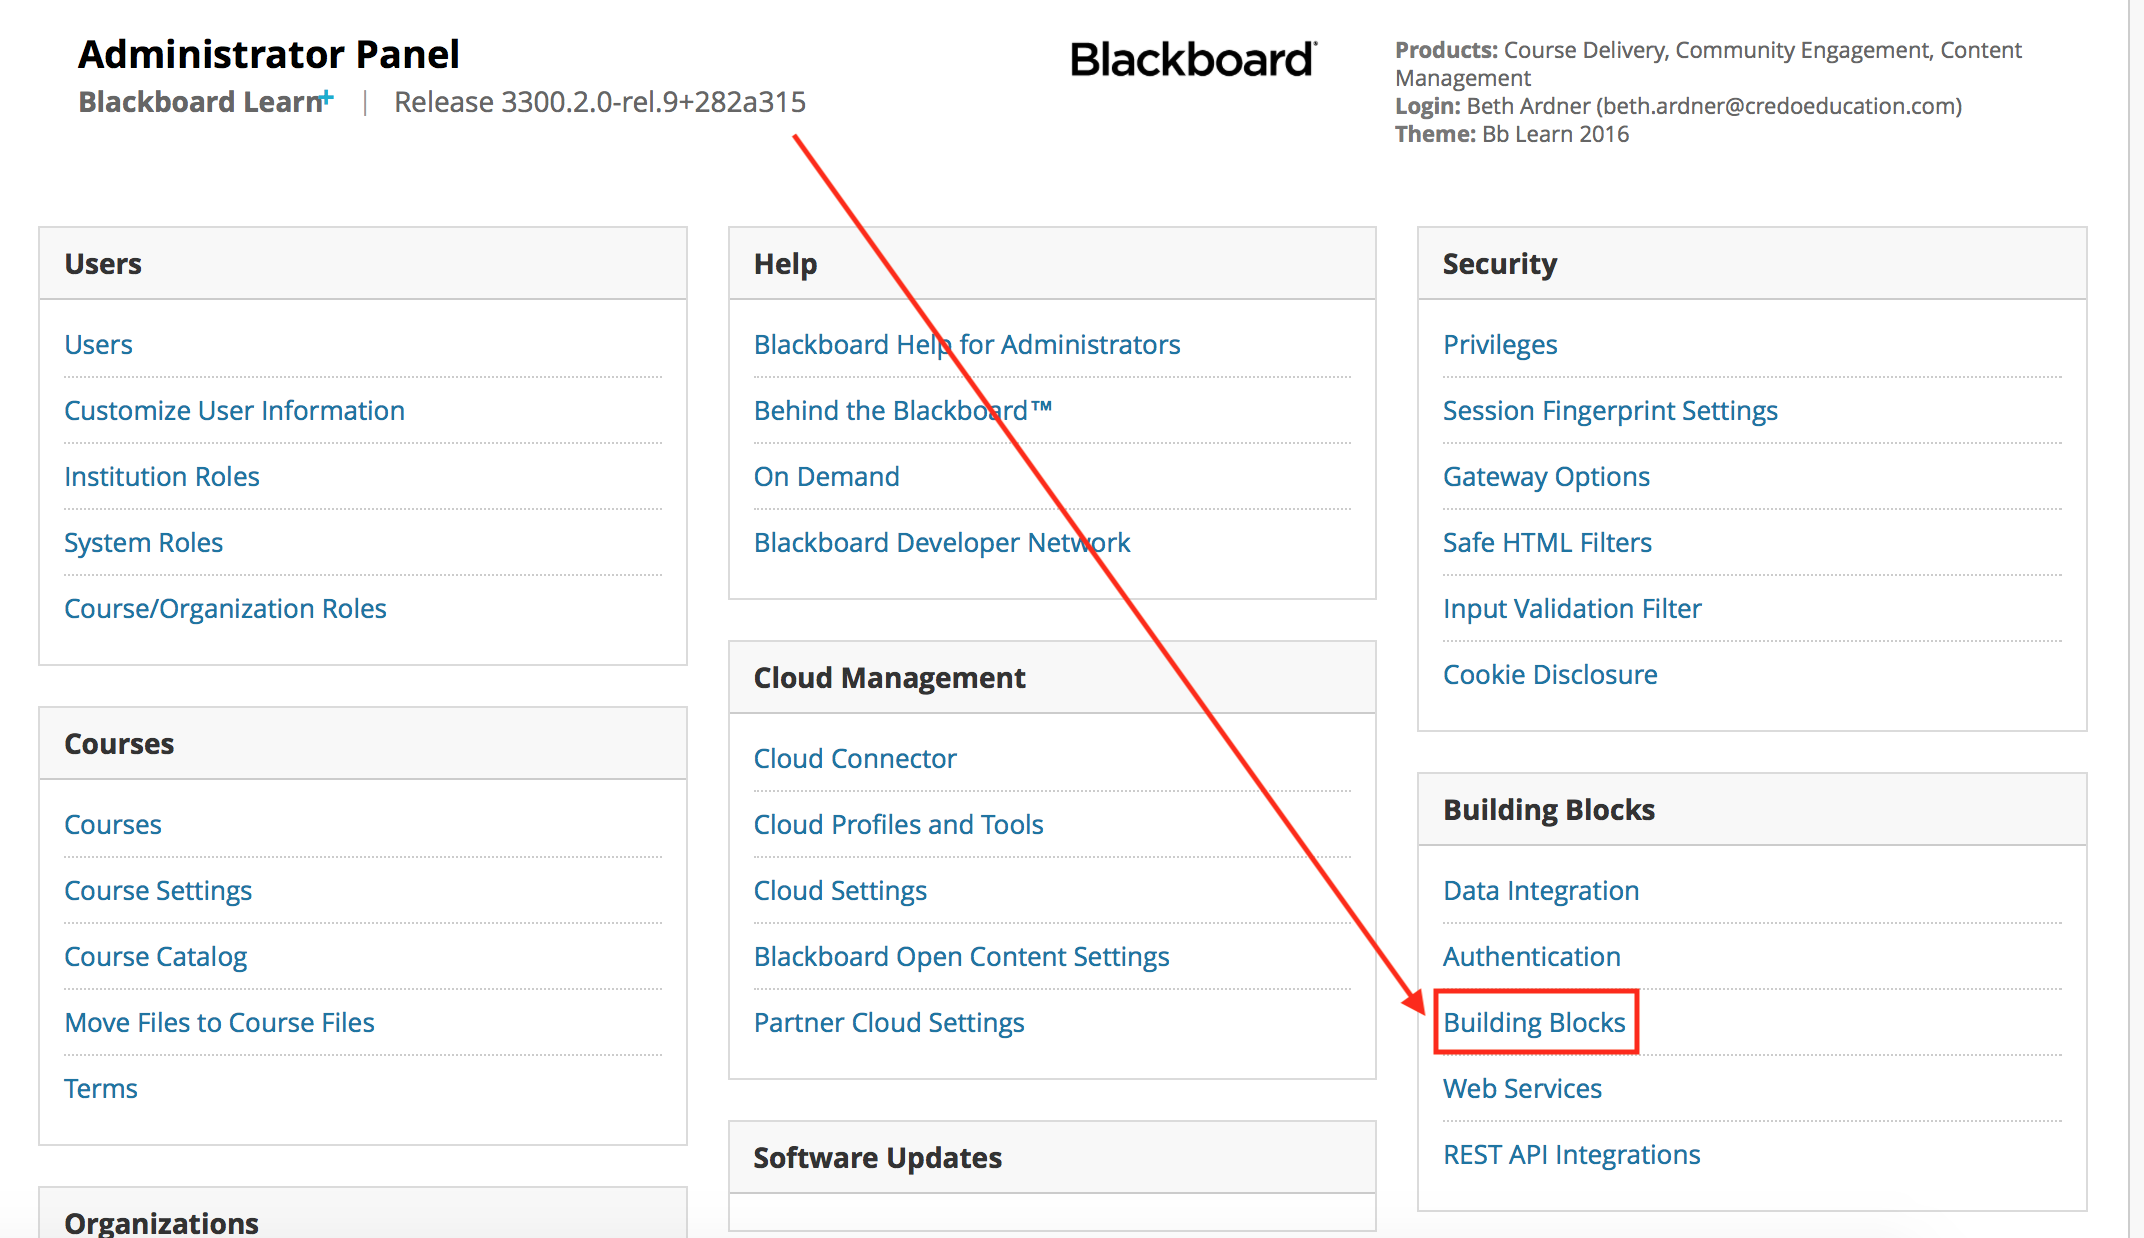Open the Terms link
Screen dimensions: 2144x1238
(100, 1088)
